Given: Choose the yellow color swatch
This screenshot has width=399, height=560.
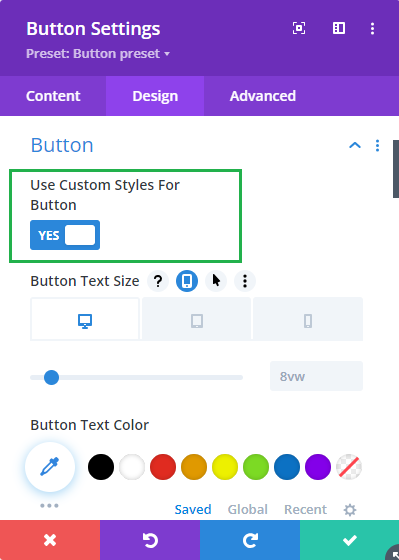Looking at the screenshot, I should pyautogui.click(x=225, y=467).
